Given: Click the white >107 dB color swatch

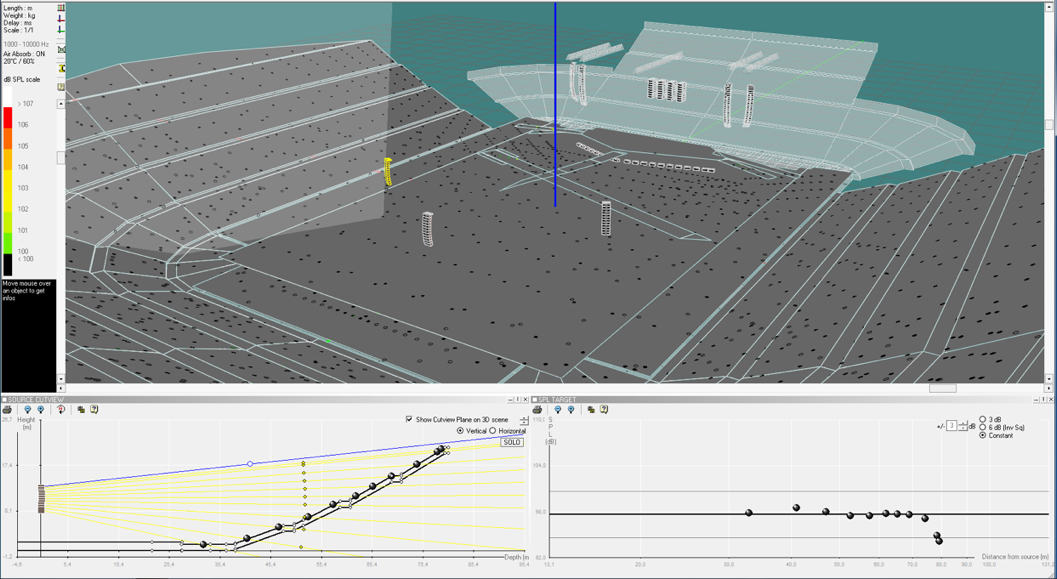Looking at the screenshot, I should [x=7, y=98].
